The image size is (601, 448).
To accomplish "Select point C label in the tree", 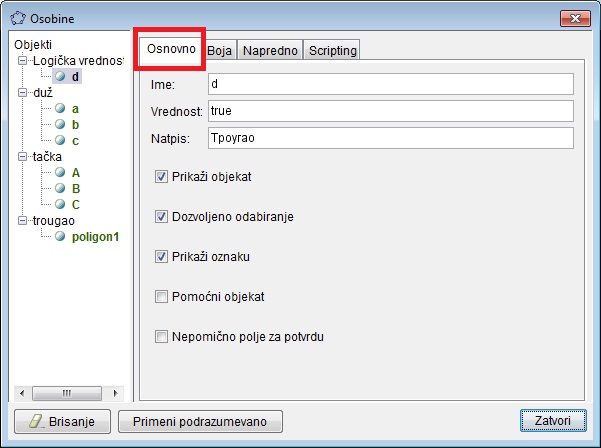I will [x=76, y=205].
